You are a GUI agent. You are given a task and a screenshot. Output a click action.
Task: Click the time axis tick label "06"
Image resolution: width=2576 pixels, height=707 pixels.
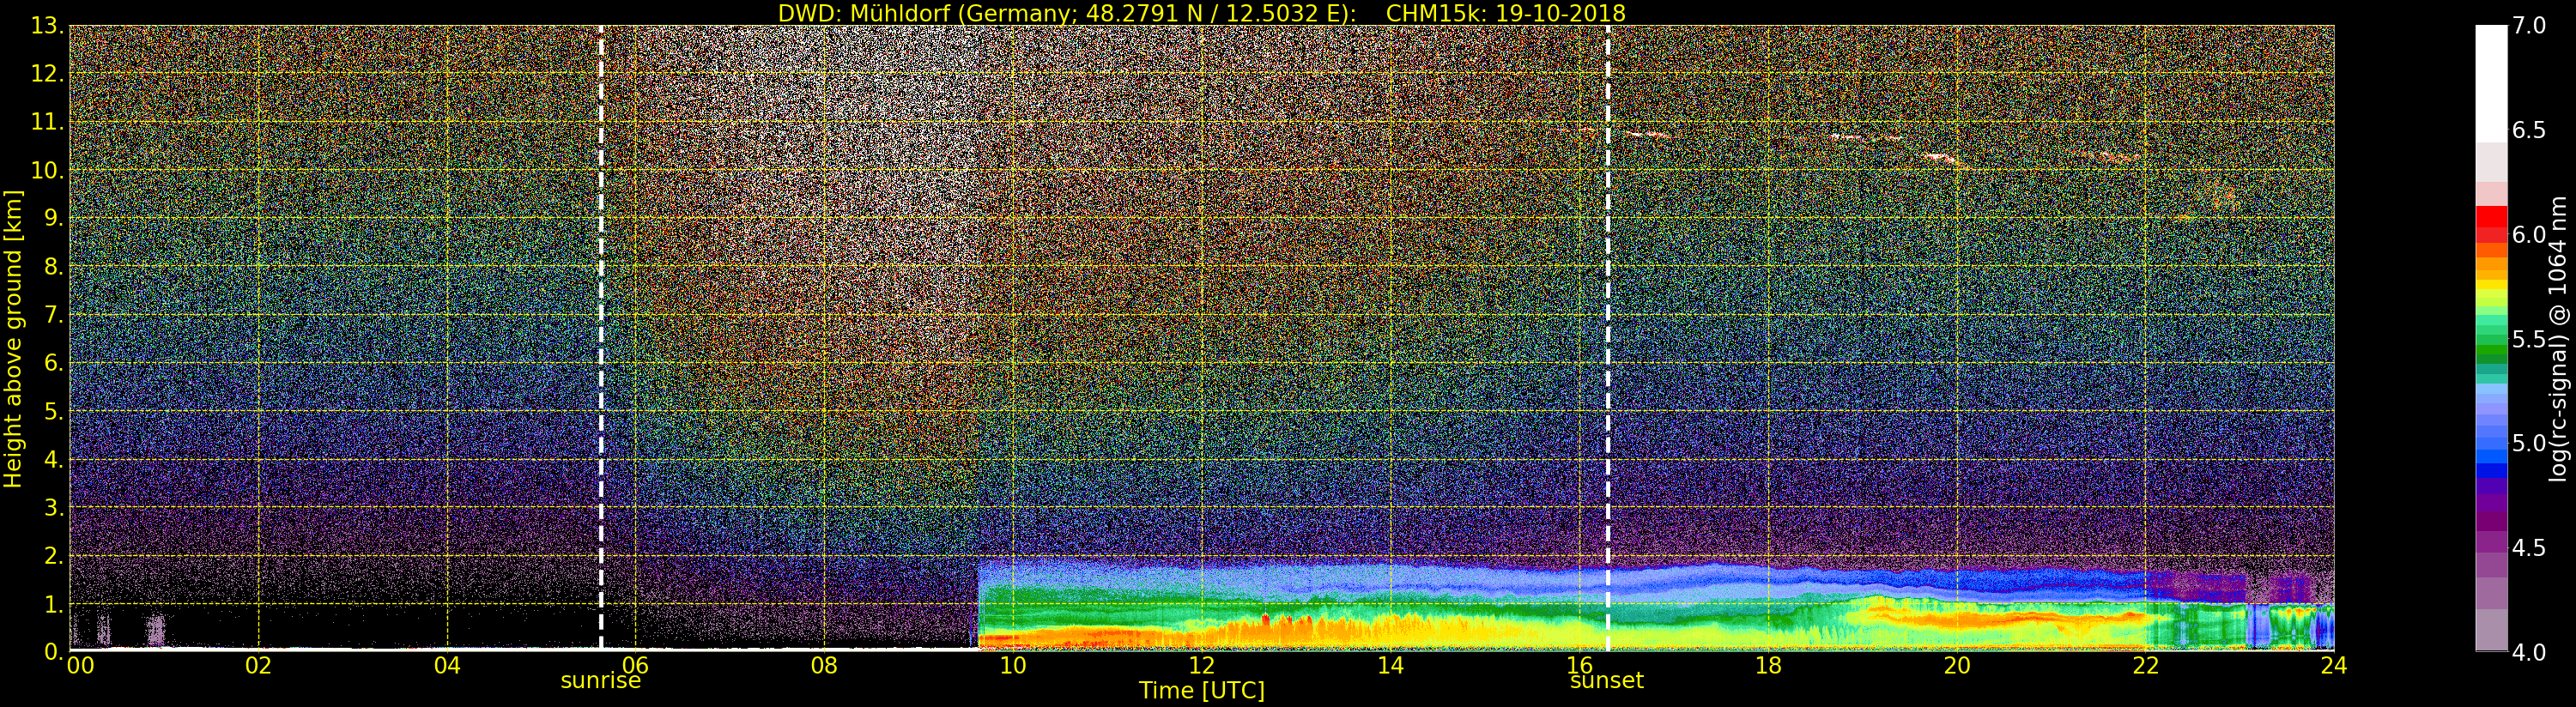[x=636, y=666]
